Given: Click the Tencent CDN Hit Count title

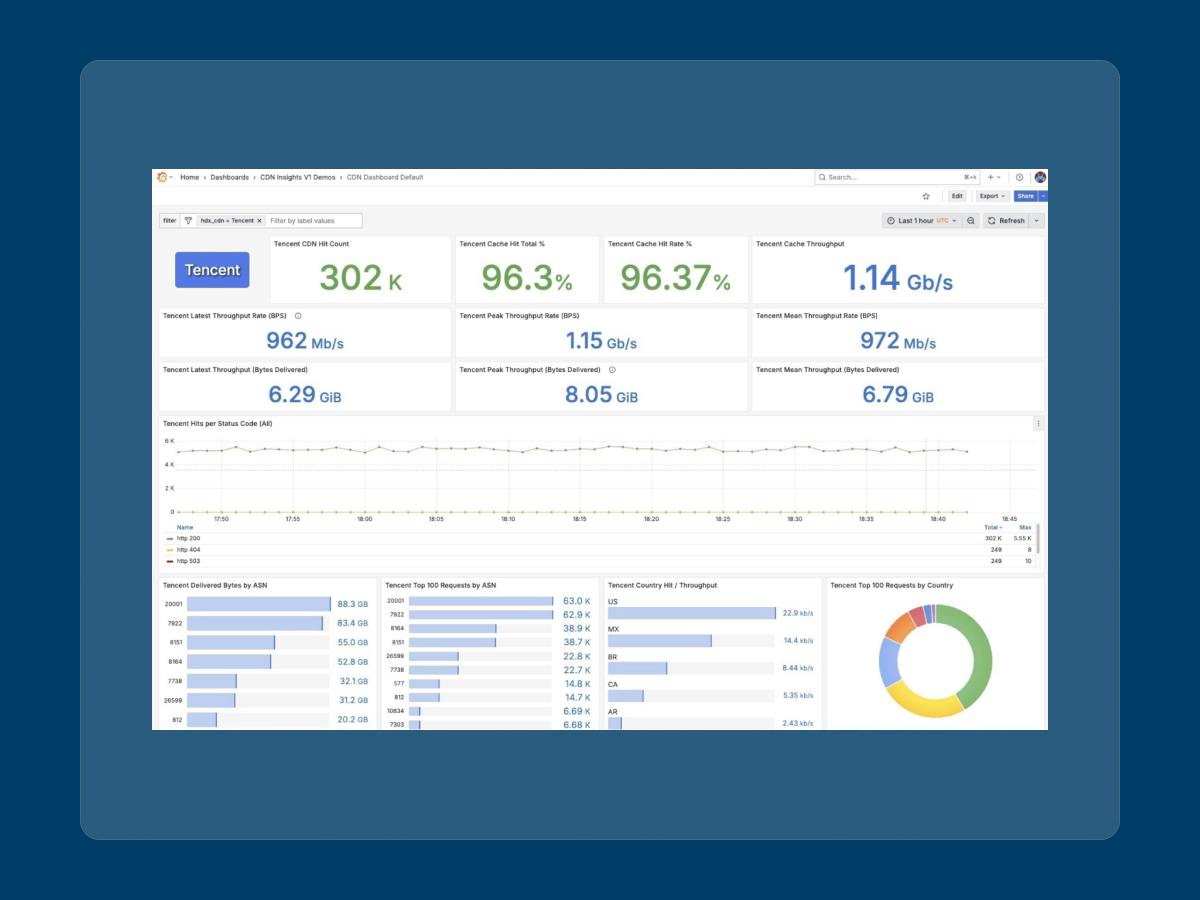Looking at the screenshot, I should point(312,243).
